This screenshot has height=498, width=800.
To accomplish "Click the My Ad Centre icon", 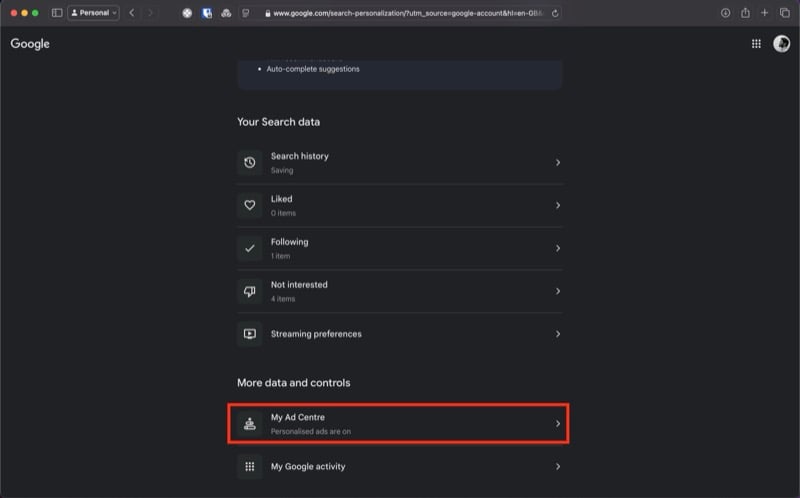I will tap(249, 424).
